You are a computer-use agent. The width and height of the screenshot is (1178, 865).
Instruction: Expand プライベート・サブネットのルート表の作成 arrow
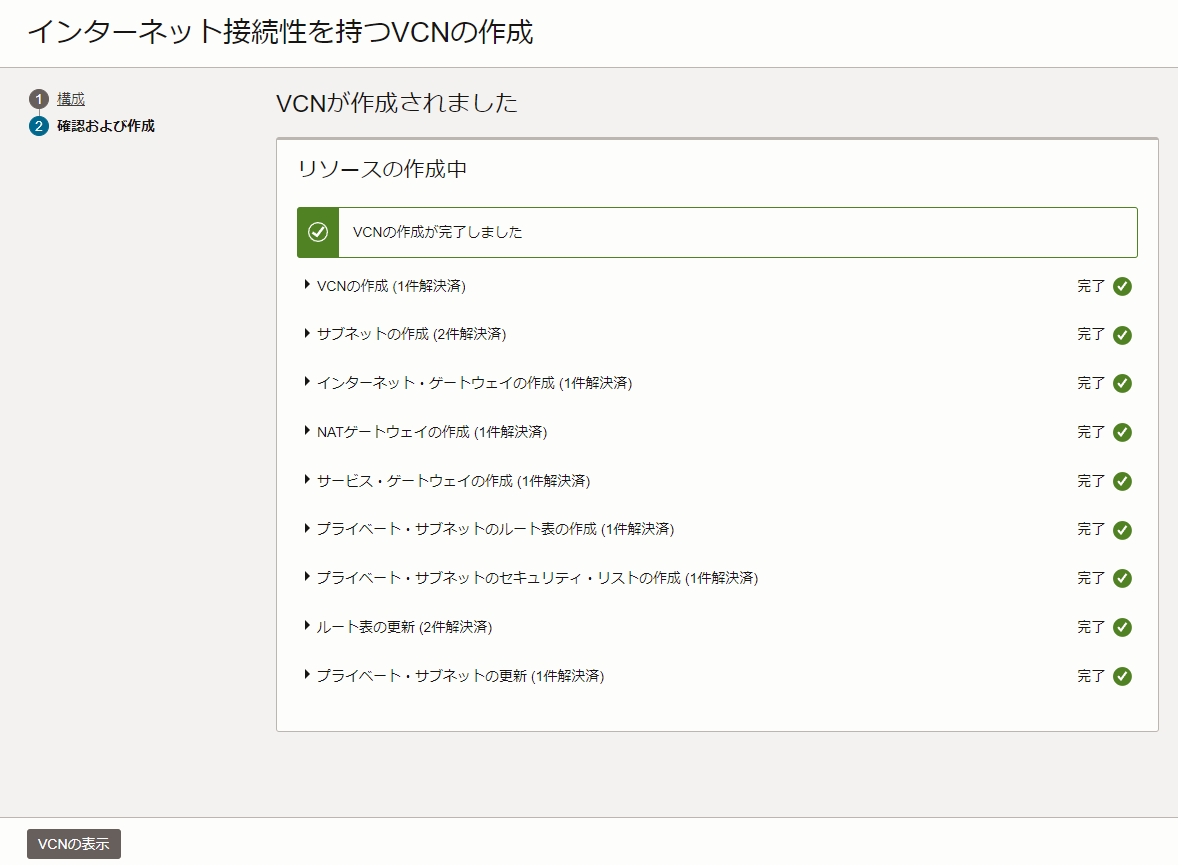pos(307,528)
